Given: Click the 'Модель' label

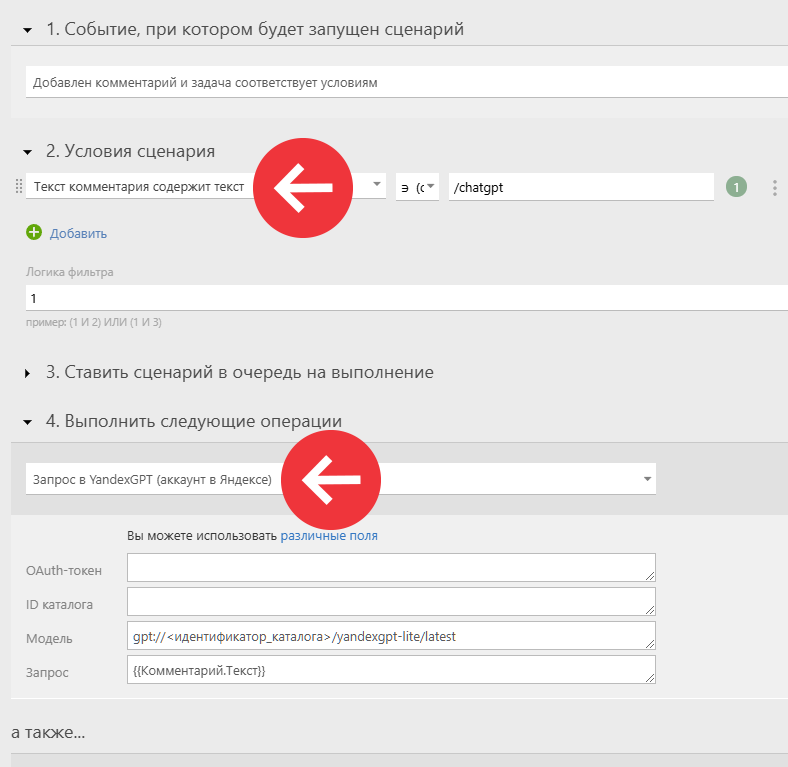Looking at the screenshot, I should coord(49,639).
